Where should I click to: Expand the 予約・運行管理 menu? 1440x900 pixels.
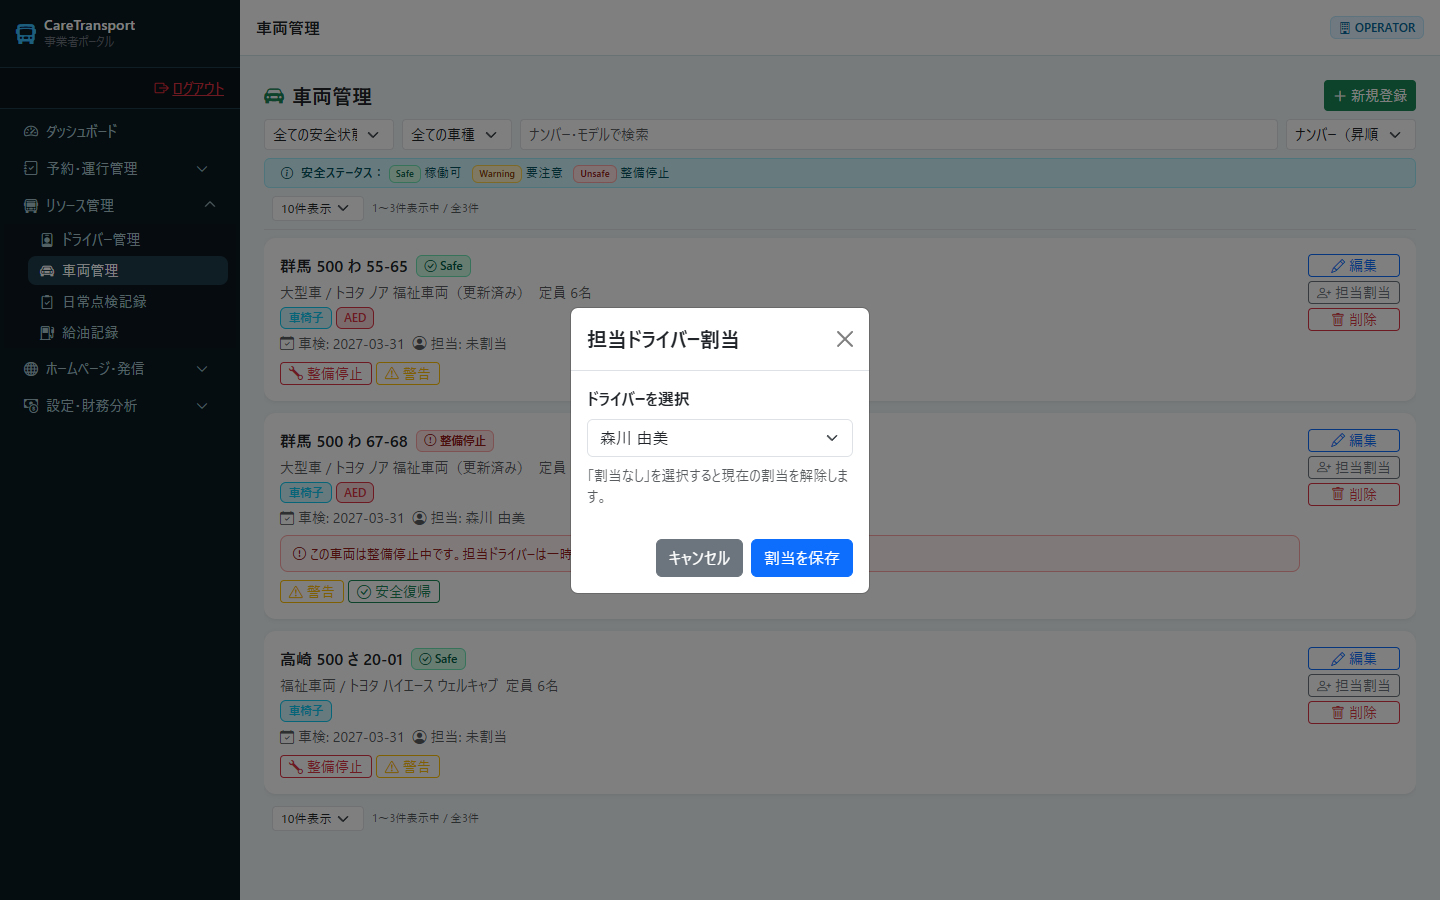tap(120, 168)
